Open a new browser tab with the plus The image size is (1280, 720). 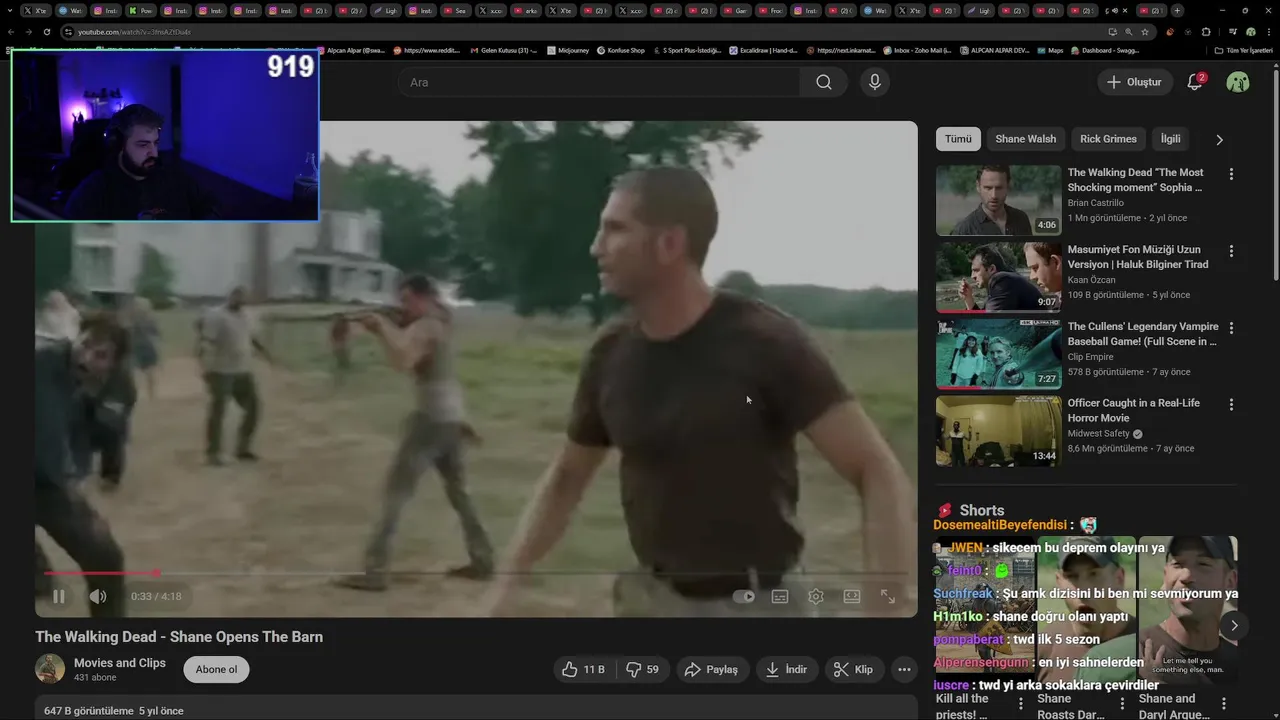point(1177,10)
